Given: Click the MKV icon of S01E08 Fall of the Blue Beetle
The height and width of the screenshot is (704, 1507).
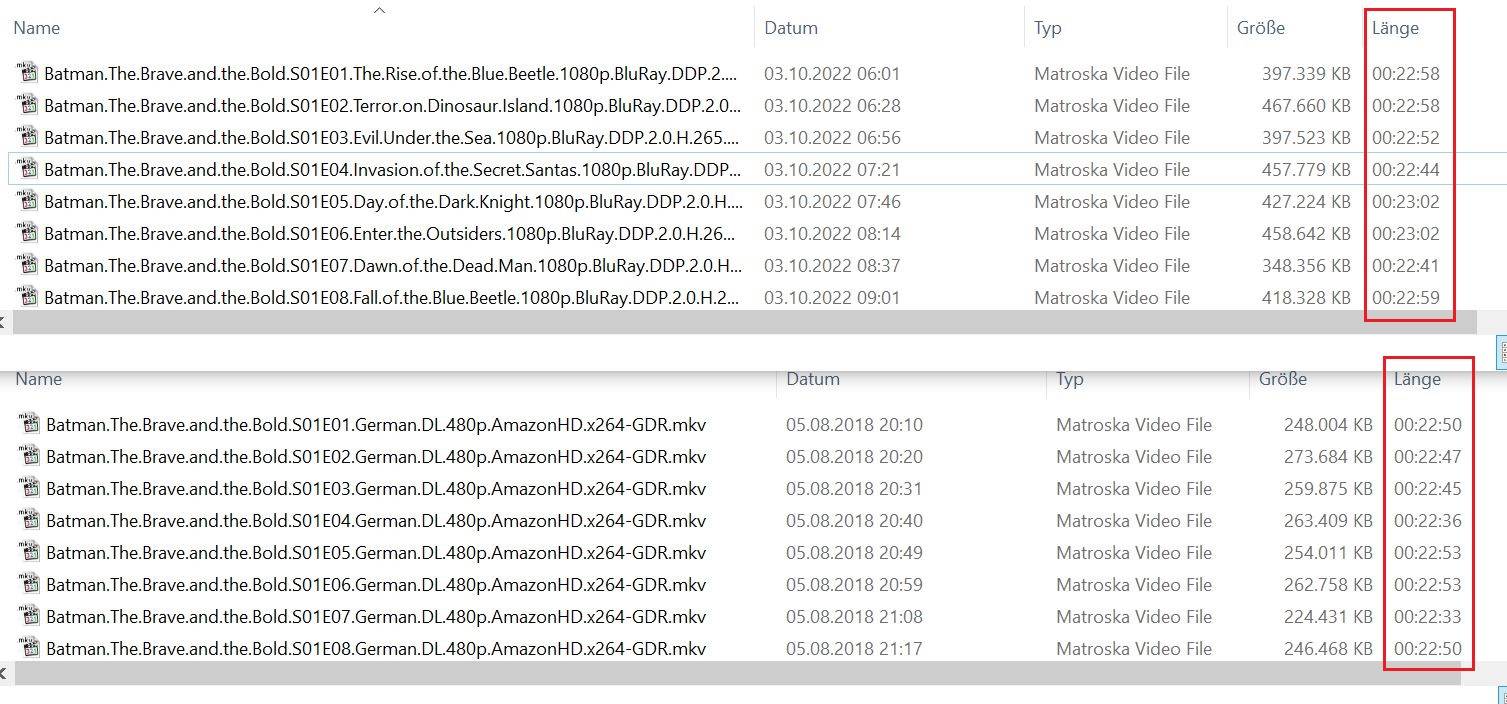Looking at the screenshot, I should coord(28,297).
